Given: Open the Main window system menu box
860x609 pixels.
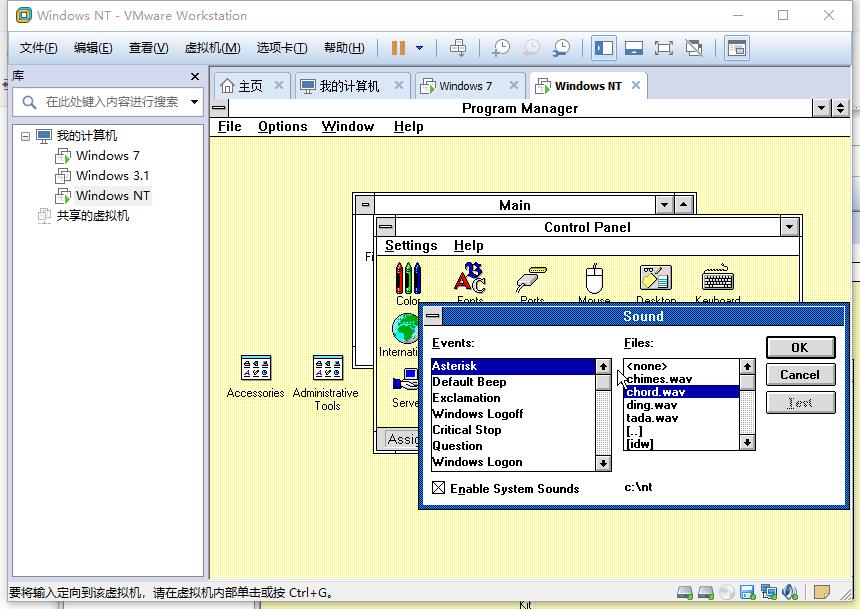Looking at the screenshot, I should 365,205.
